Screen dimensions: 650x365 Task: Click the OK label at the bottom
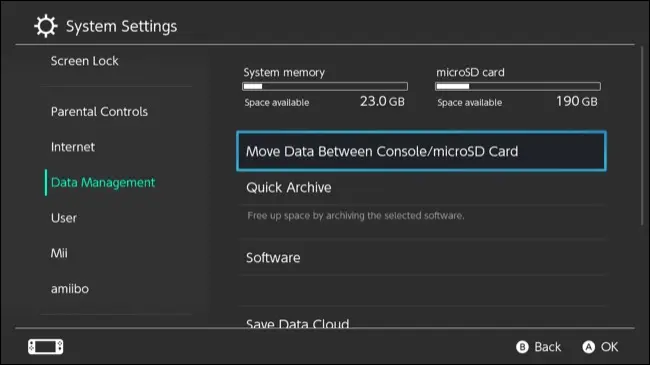(x=609, y=347)
